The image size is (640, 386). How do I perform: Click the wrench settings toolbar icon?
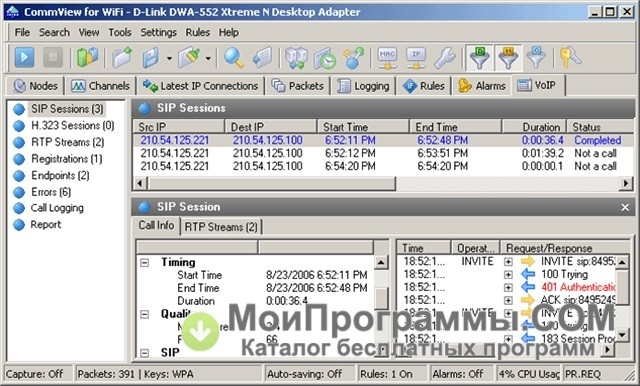(x=444, y=58)
